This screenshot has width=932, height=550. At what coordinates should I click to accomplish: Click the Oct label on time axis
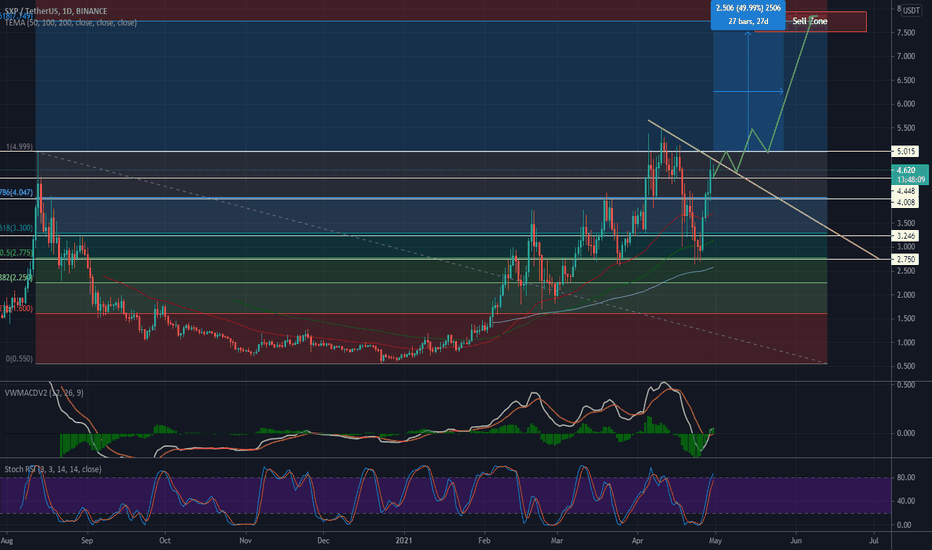(x=165, y=541)
